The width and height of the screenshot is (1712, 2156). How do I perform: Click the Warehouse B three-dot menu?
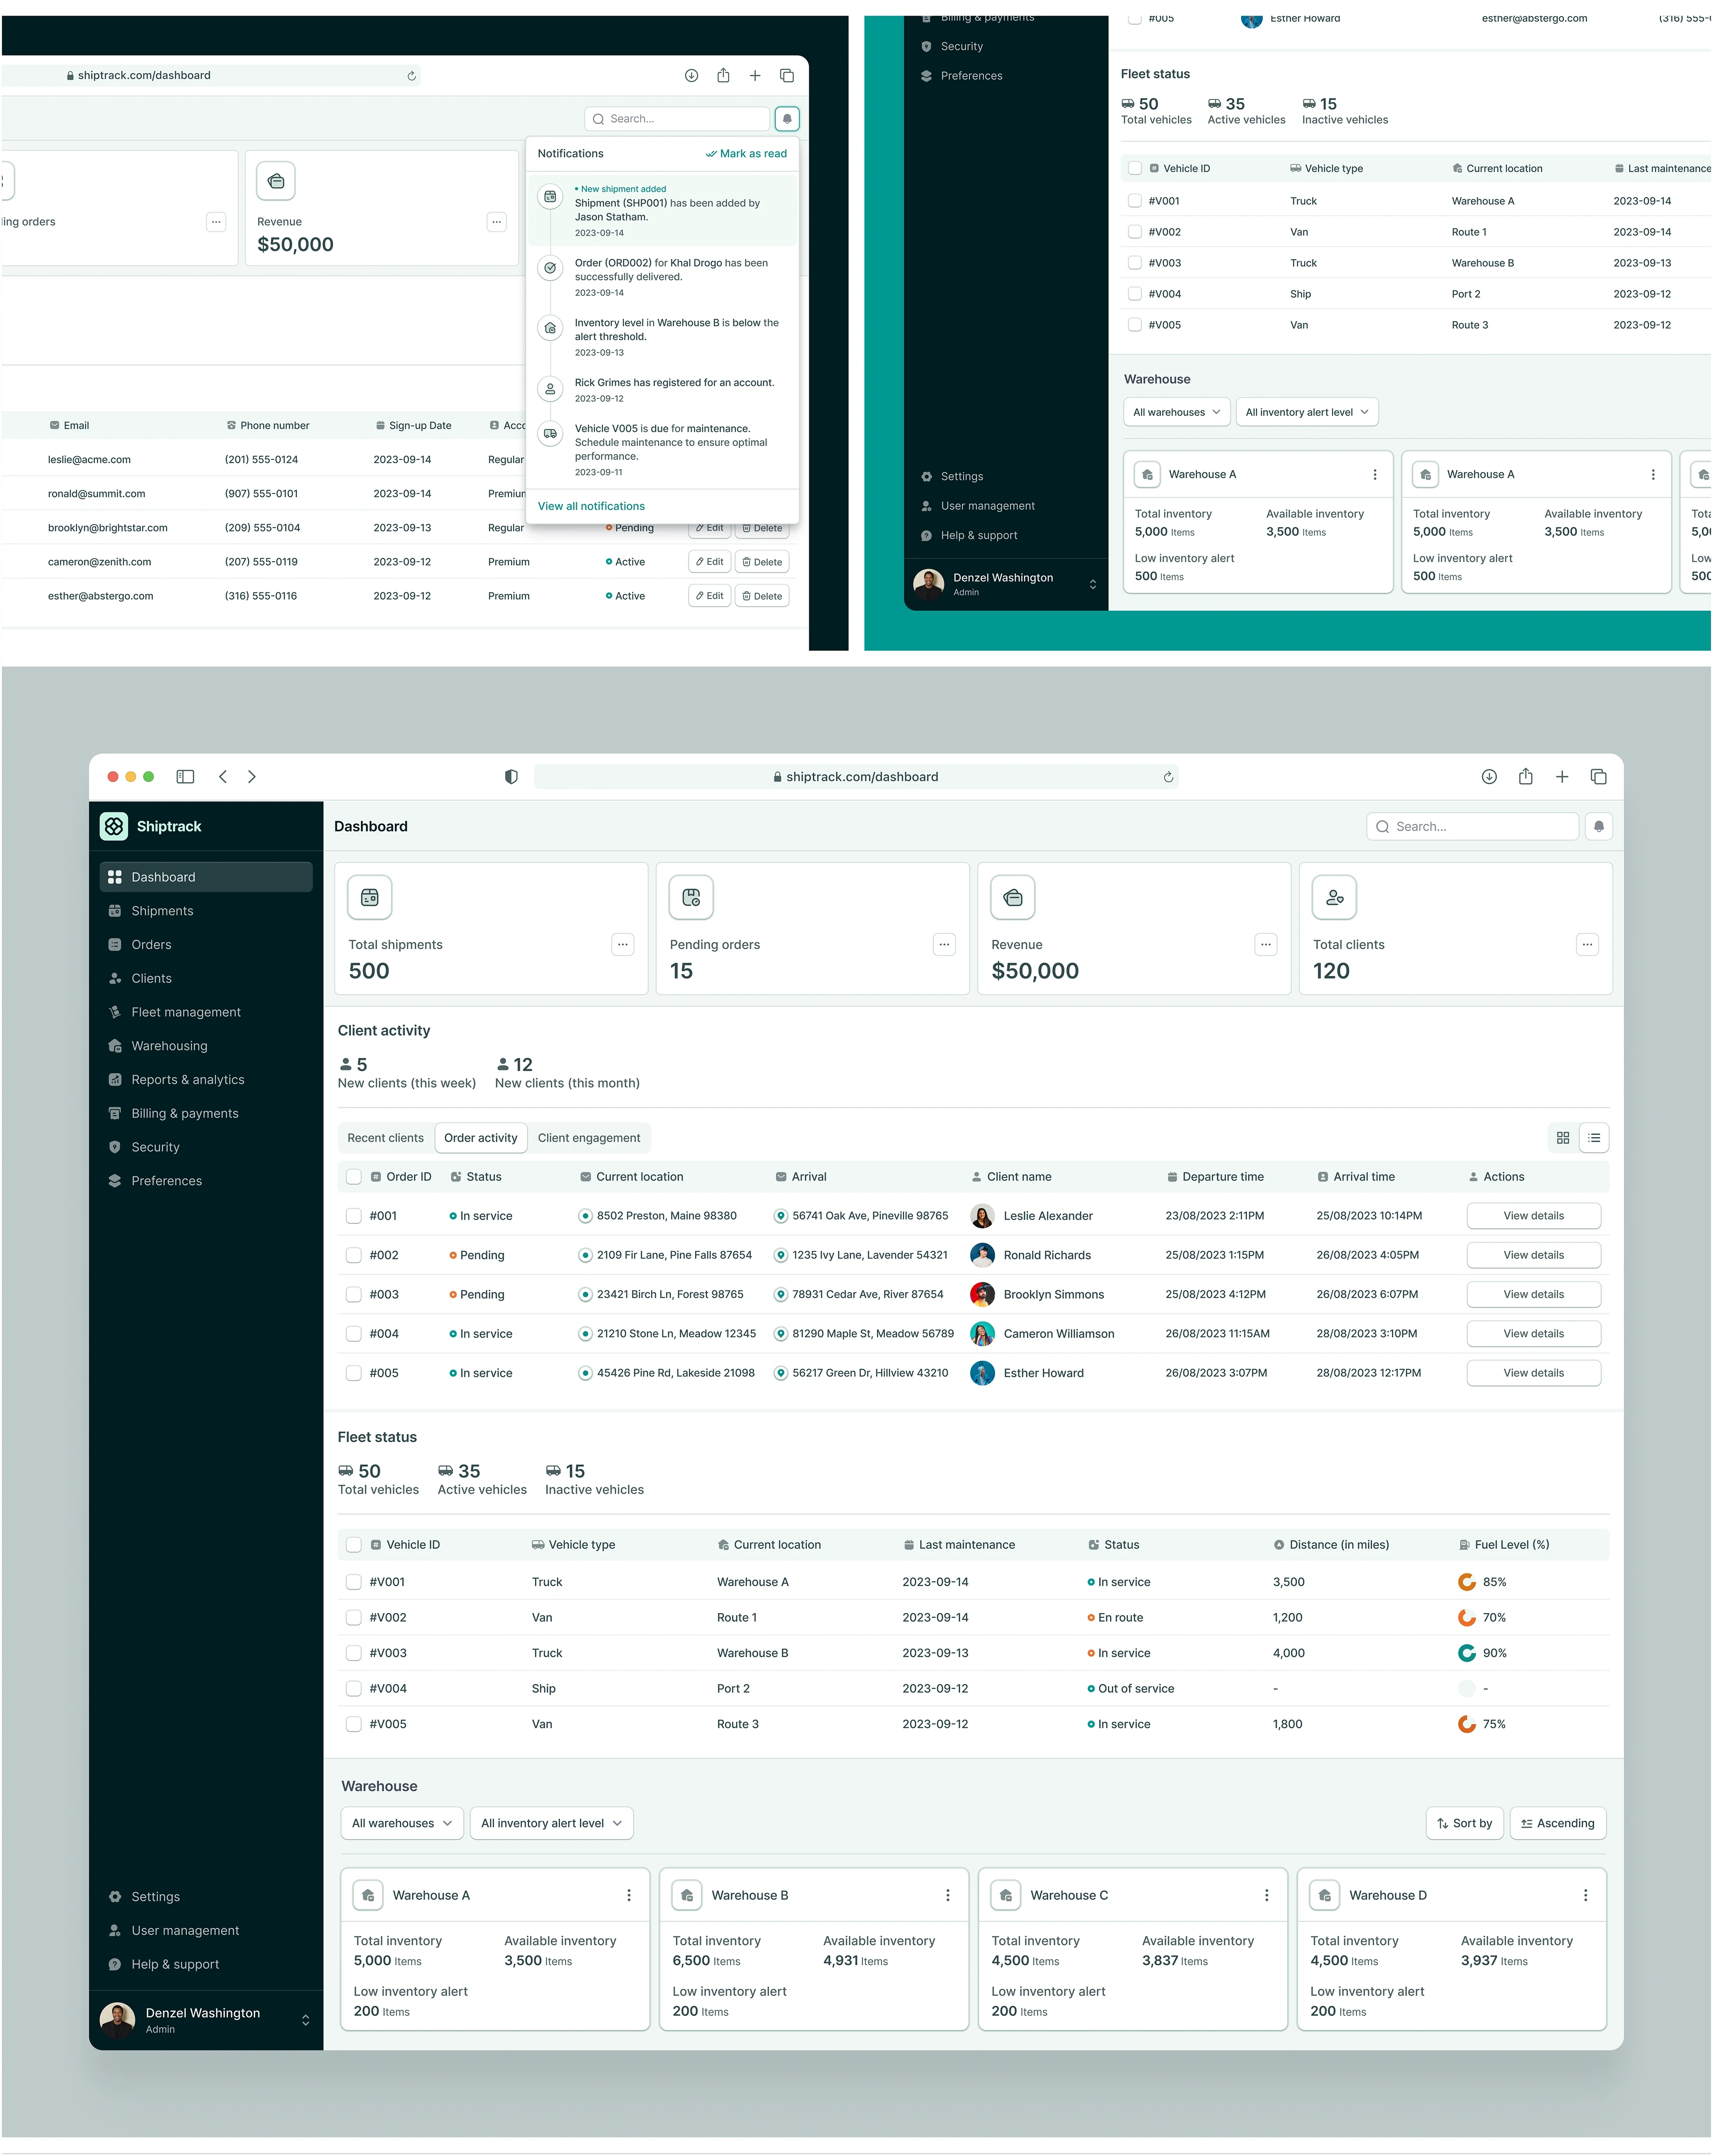[x=947, y=1895]
